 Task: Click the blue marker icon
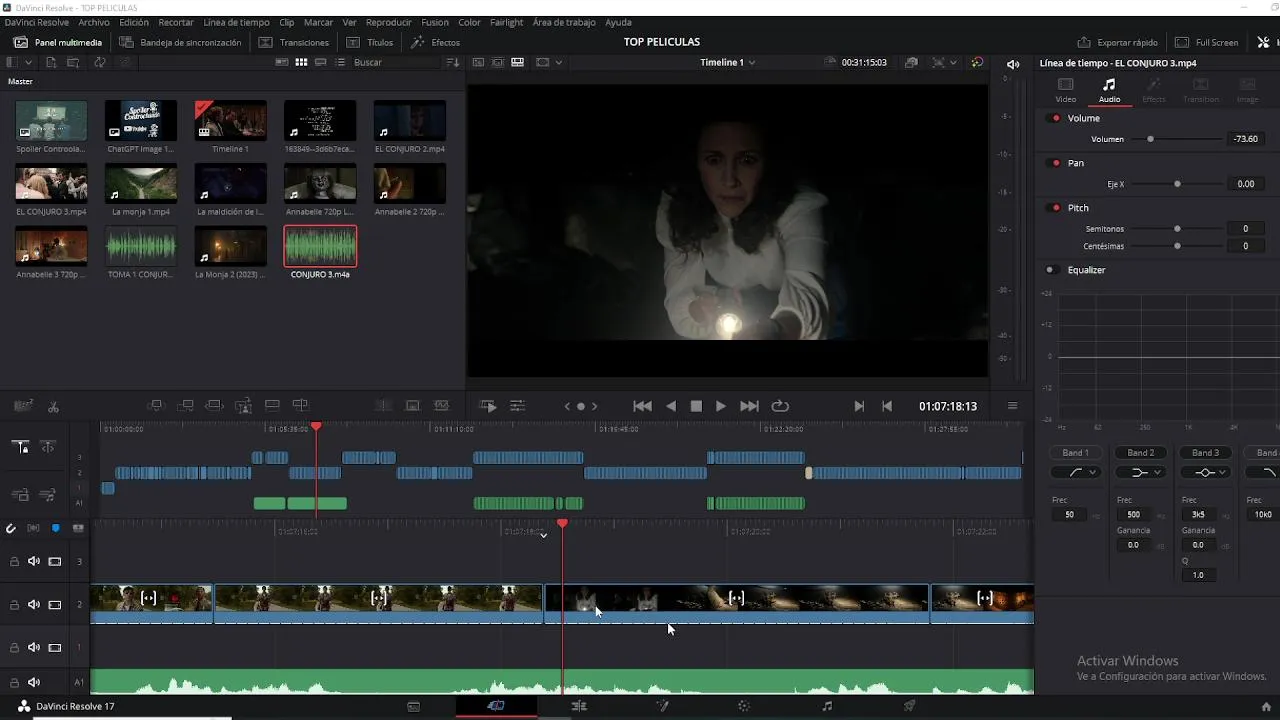[x=56, y=528]
